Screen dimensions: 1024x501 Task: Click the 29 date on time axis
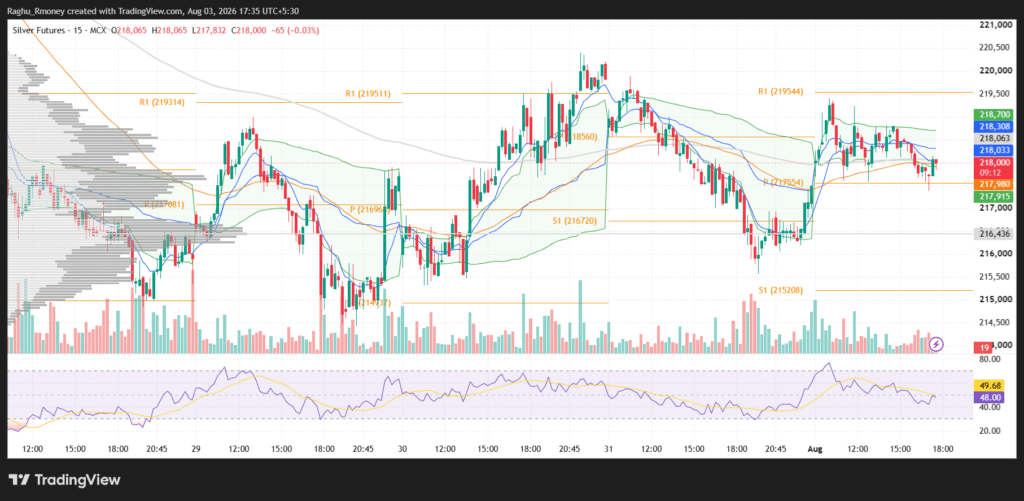click(194, 449)
